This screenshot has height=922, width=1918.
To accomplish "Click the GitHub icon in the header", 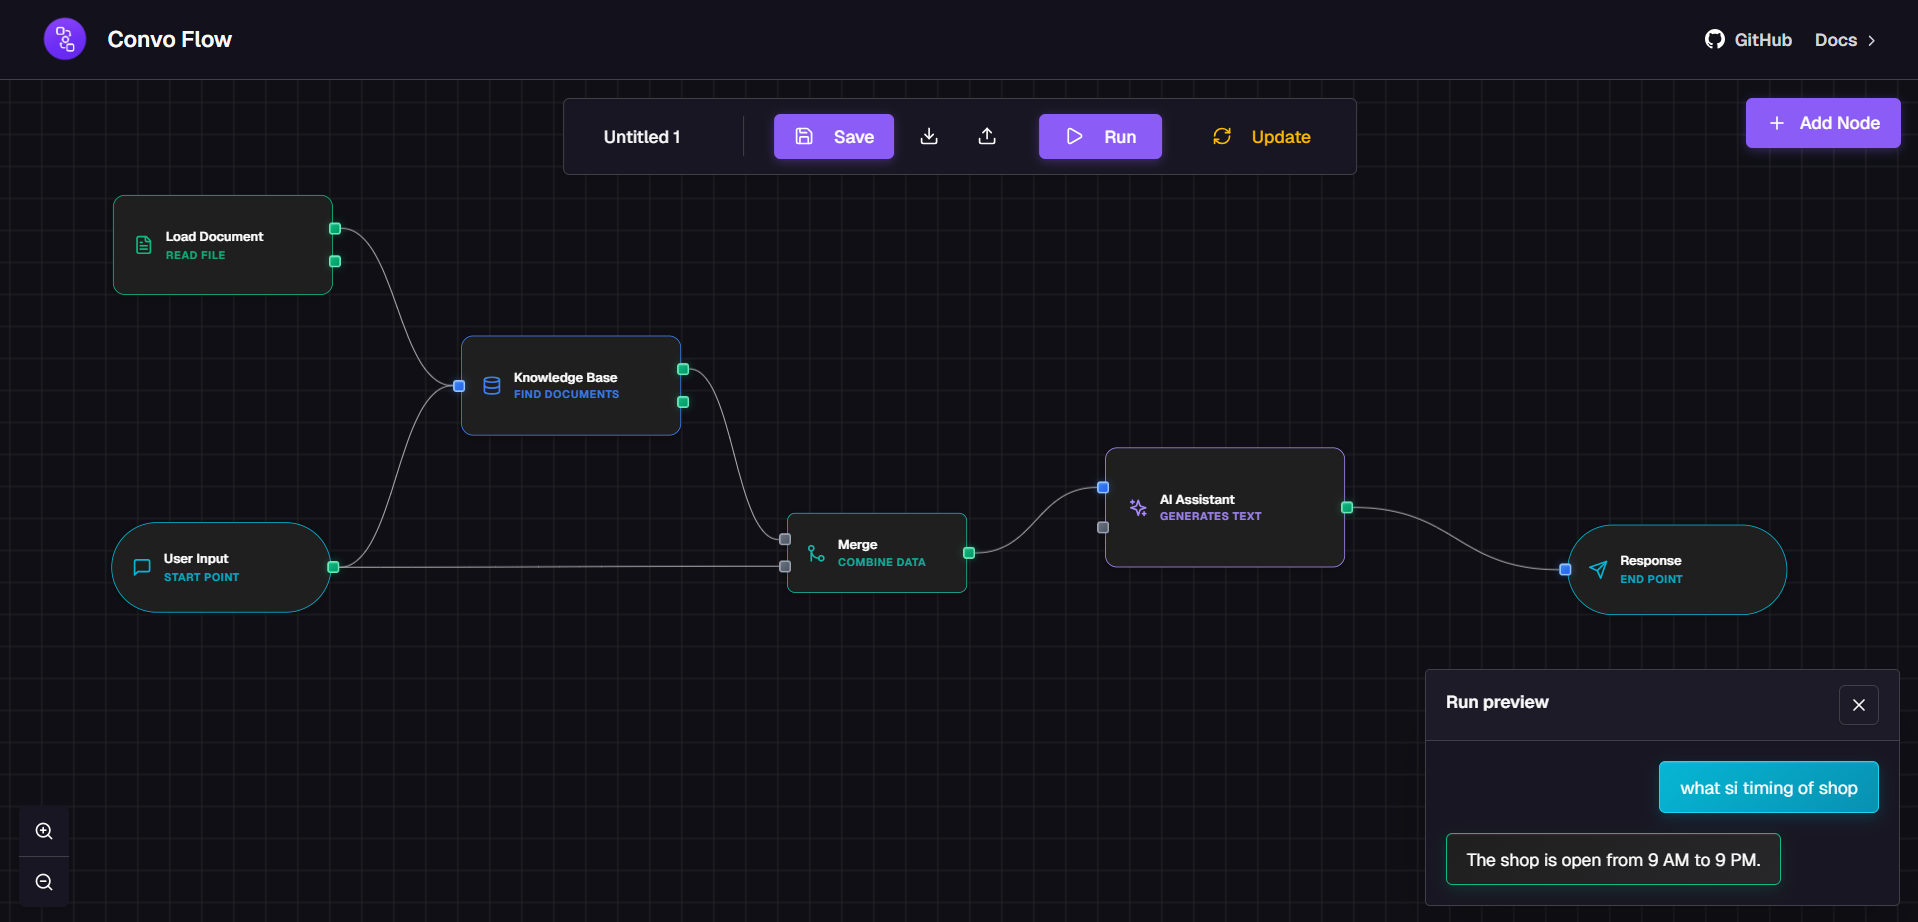I will click(1714, 39).
